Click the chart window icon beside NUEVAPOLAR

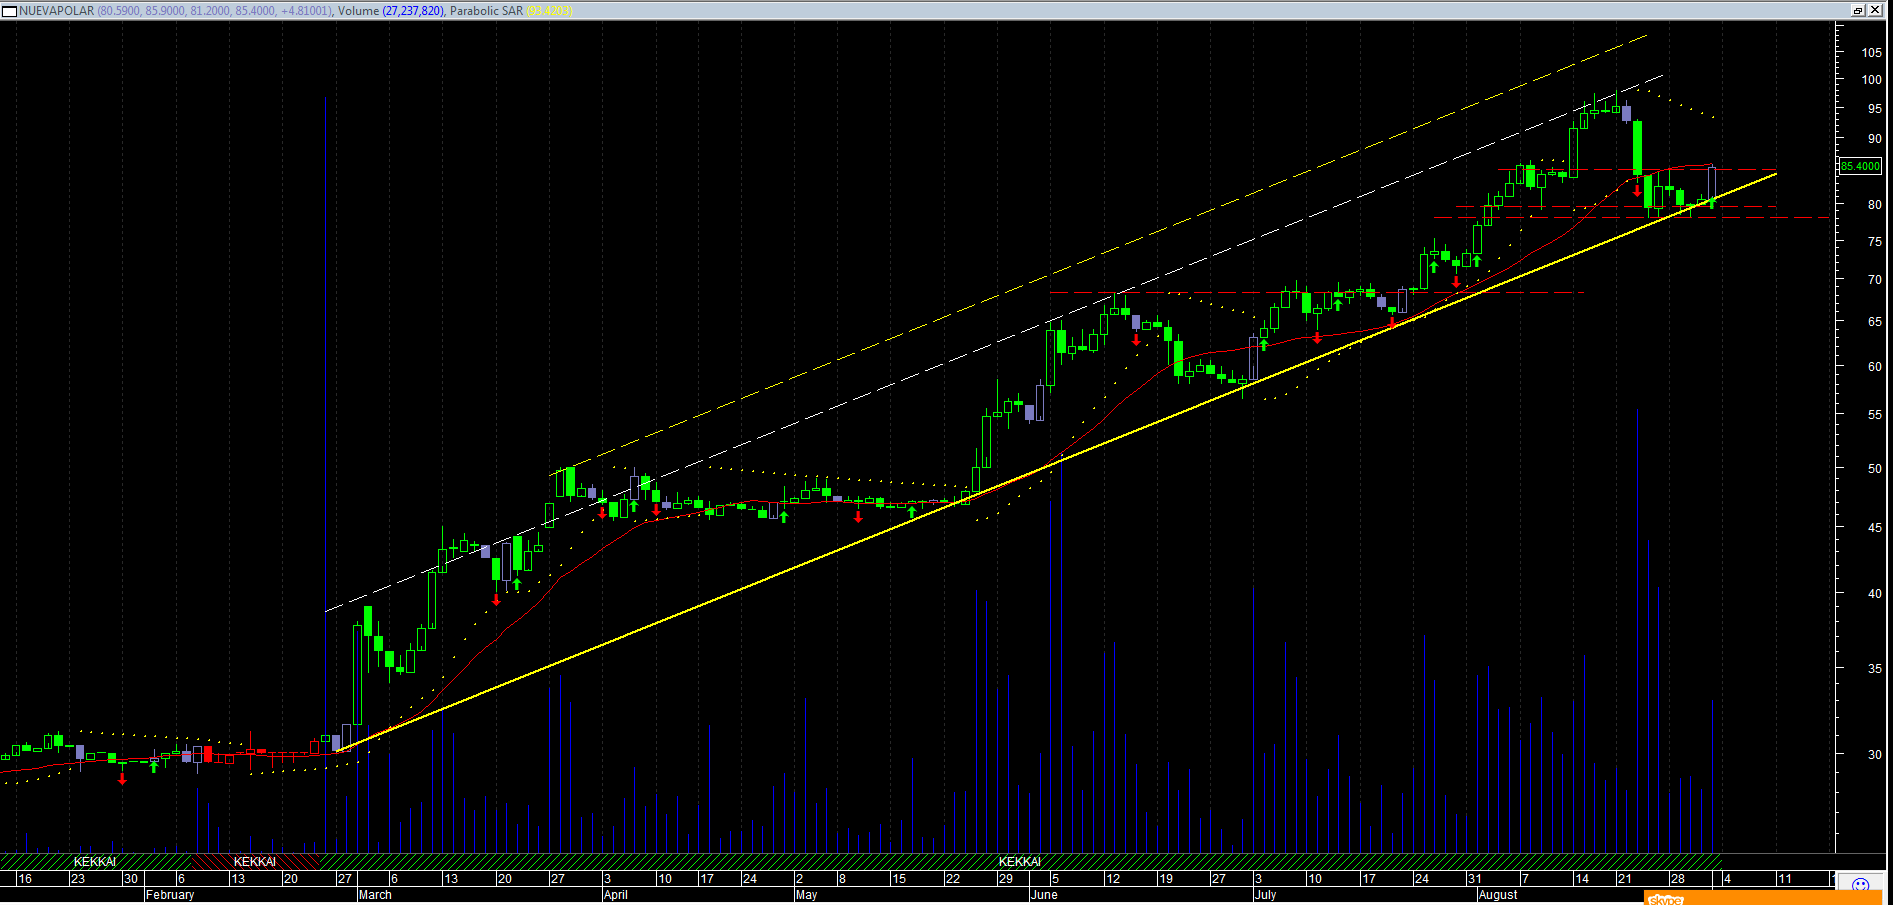[10, 11]
